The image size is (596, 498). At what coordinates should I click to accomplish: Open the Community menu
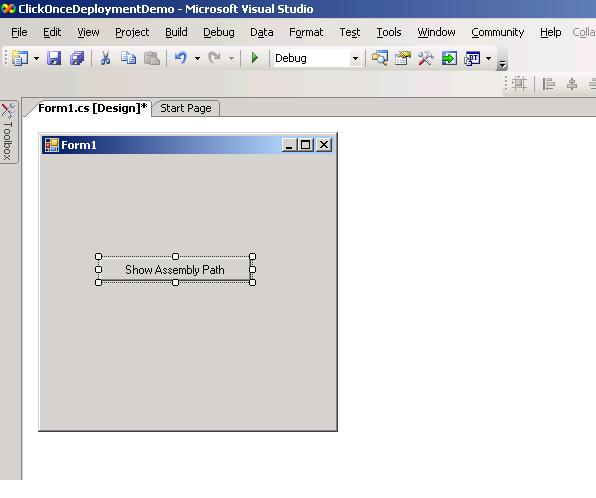(x=498, y=32)
